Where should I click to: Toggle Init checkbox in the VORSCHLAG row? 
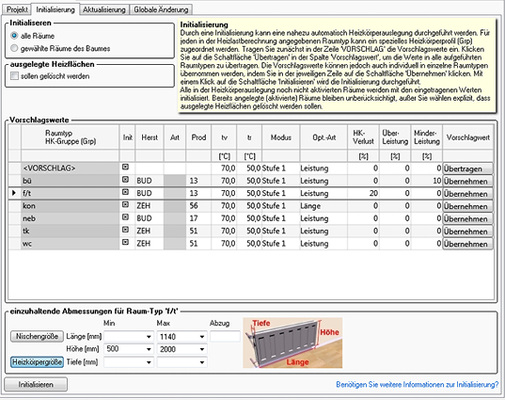tap(125, 167)
